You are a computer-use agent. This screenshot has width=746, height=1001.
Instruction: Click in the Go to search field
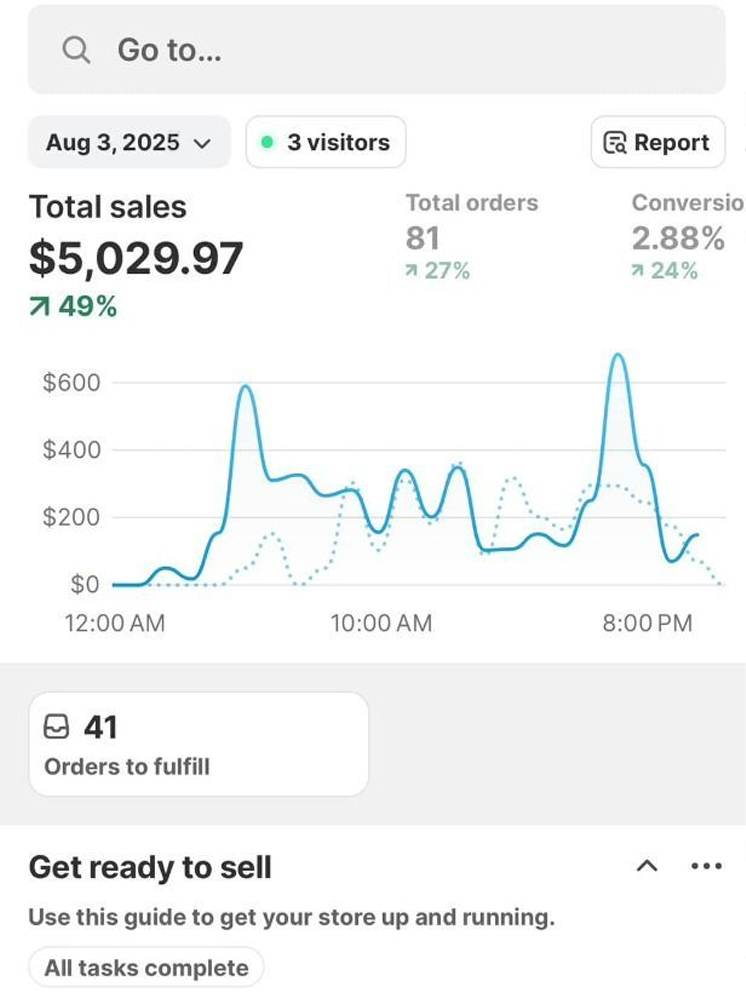click(x=376, y=50)
